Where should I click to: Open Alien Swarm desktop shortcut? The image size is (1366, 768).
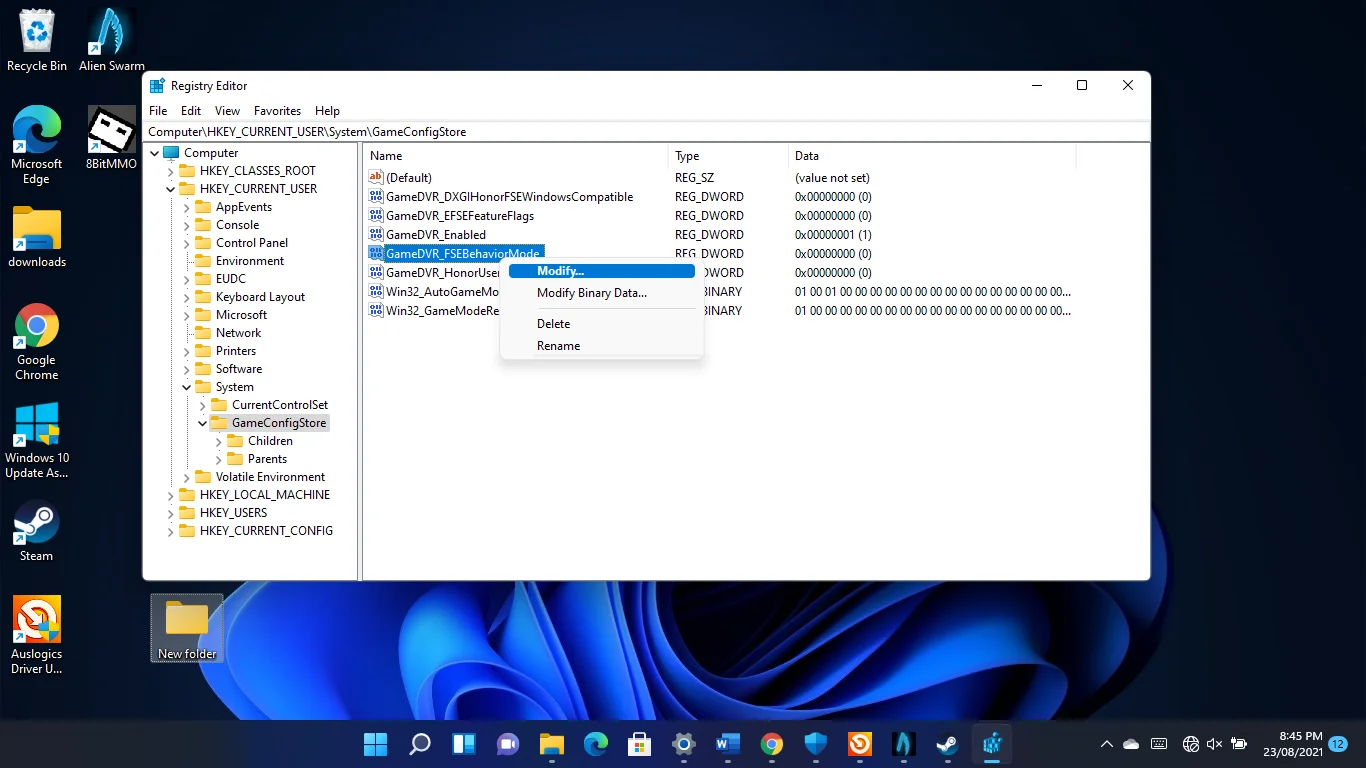tap(112, 41)
